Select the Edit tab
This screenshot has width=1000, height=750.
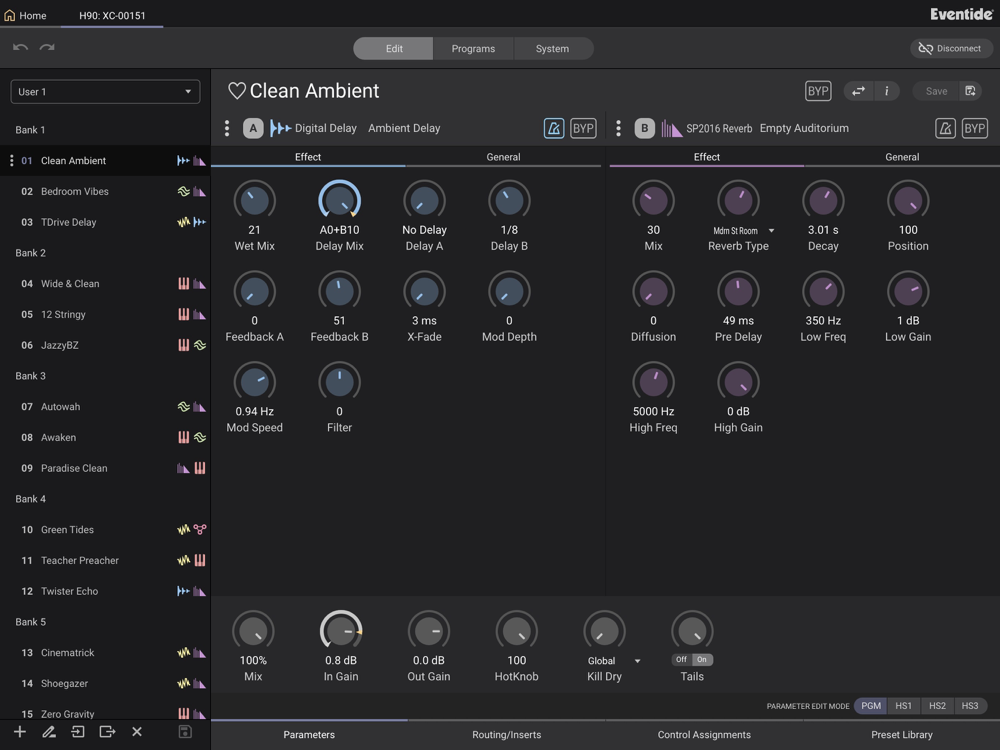tap(393, 48)
